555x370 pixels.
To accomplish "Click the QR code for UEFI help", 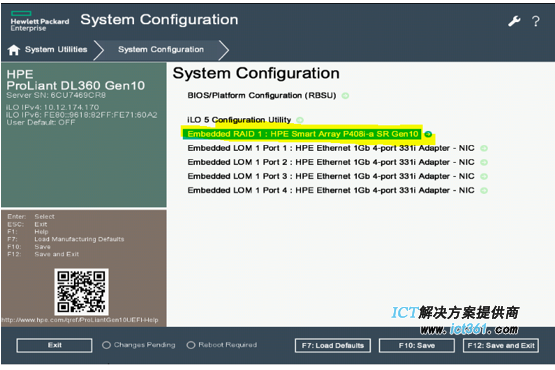I will (x=81, y=292).
